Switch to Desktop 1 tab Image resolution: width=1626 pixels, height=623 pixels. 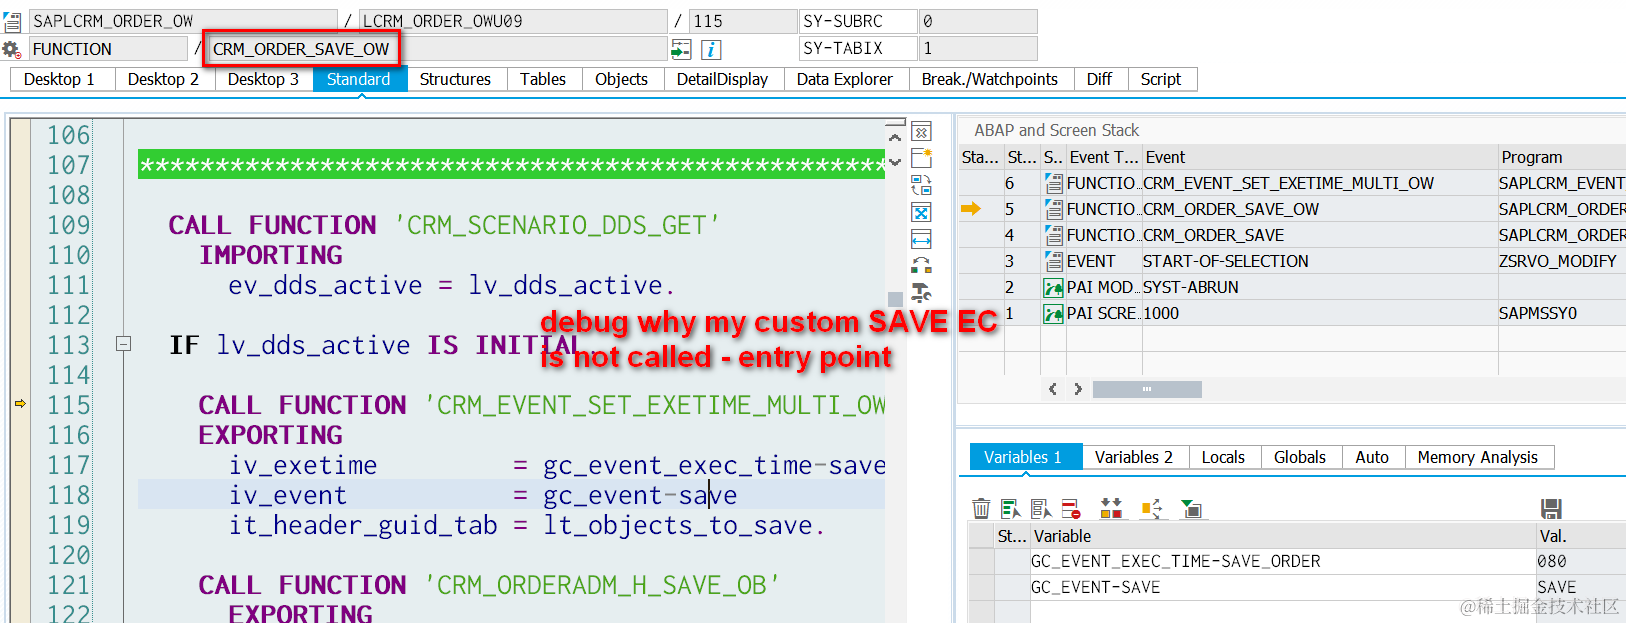61,79
